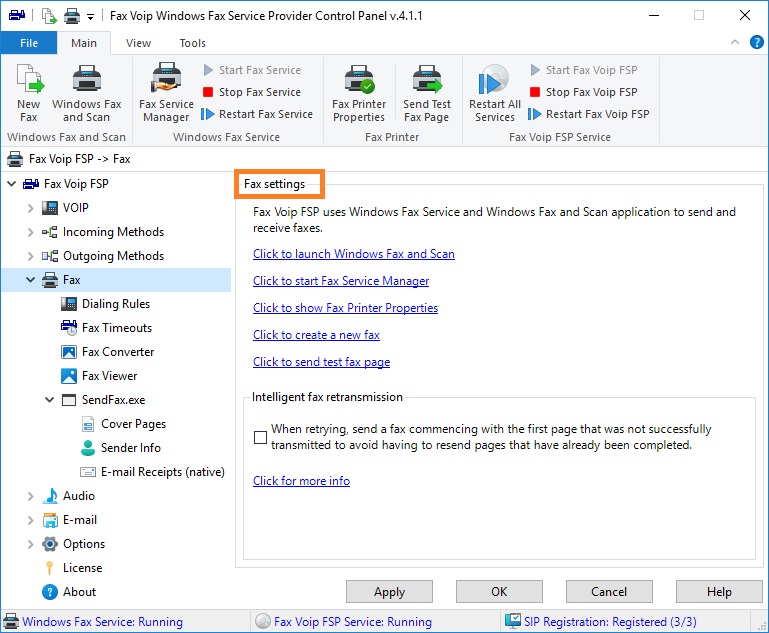Click the Cancel button

point(609,592)
